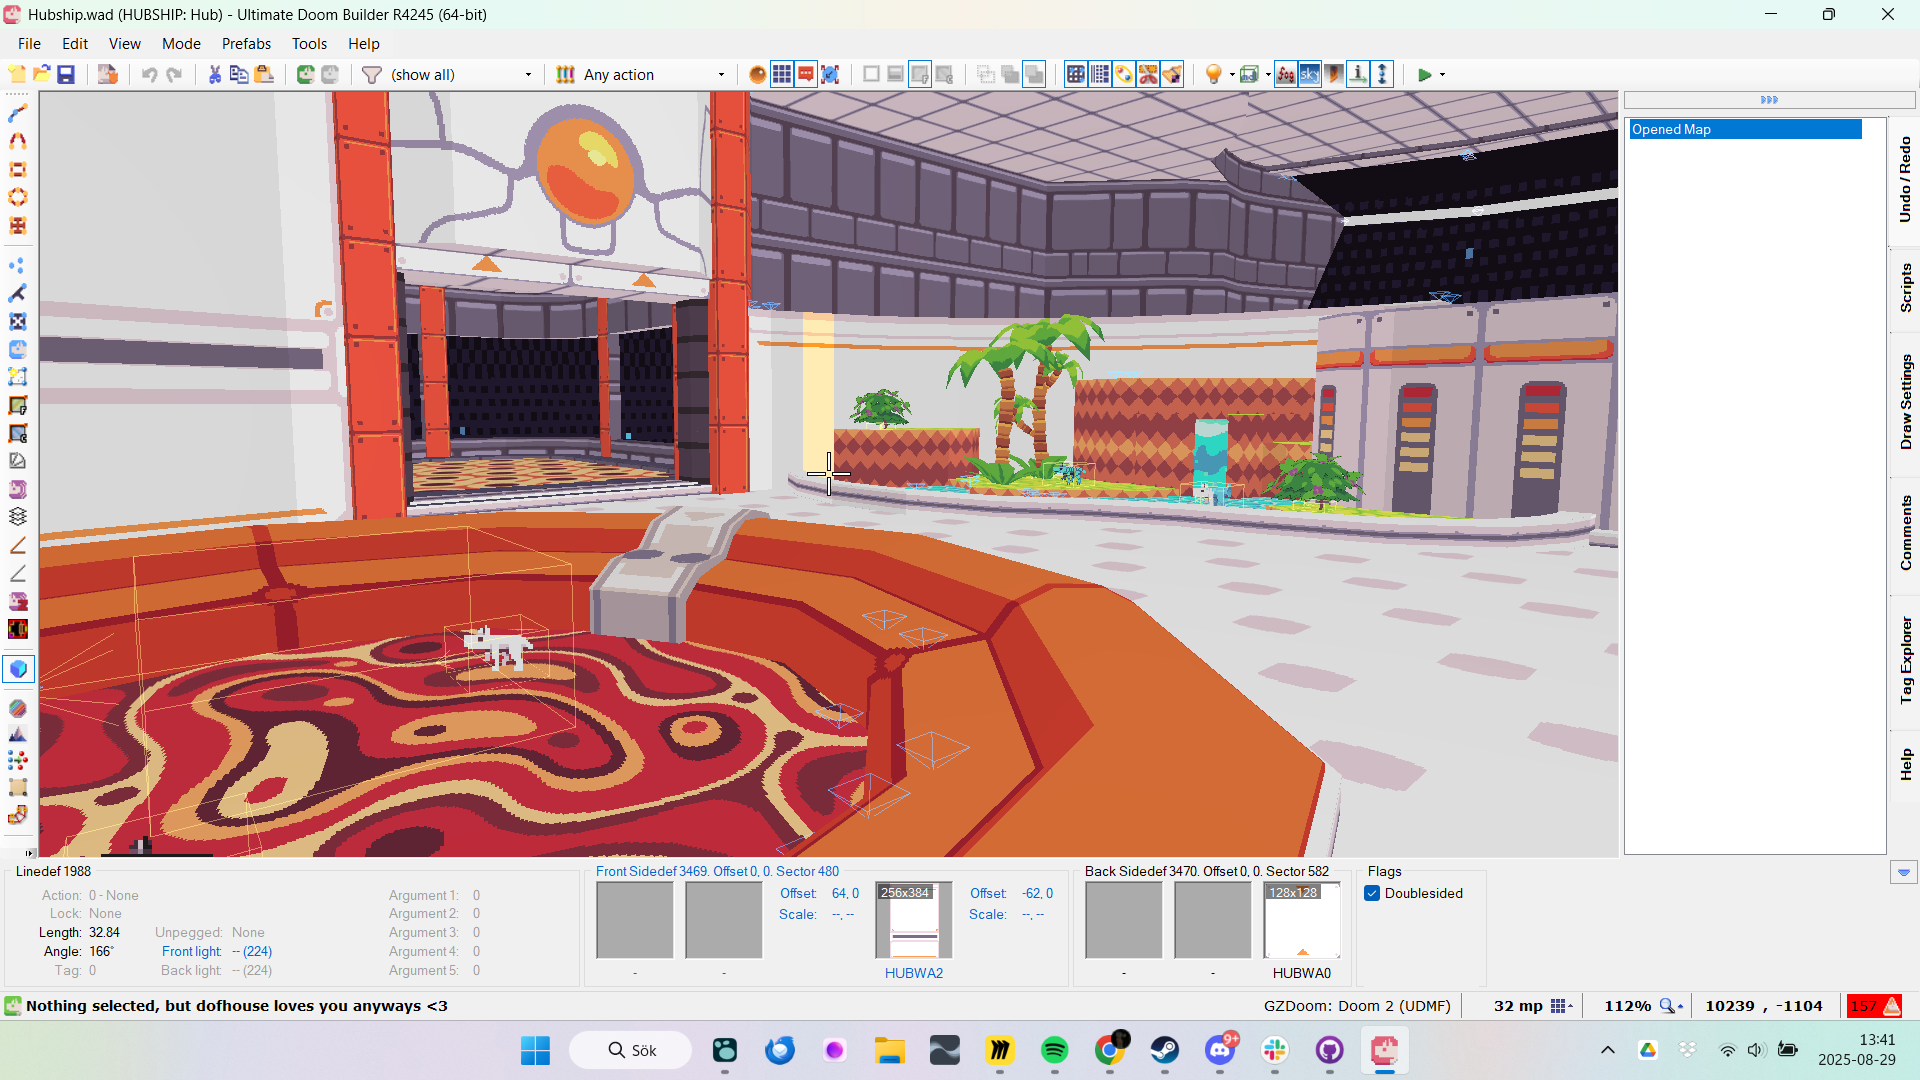
Task: Click the filter funnel icon
Action: click(372, 74)
